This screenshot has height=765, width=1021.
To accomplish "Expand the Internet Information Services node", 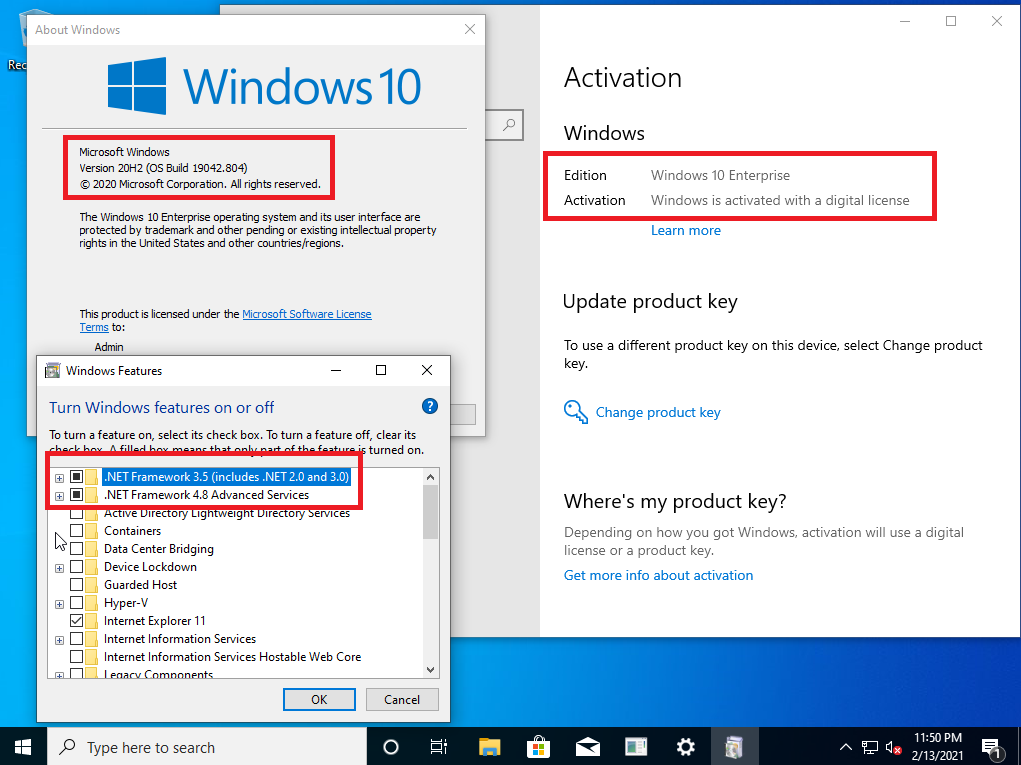I will tap(59, 641).
